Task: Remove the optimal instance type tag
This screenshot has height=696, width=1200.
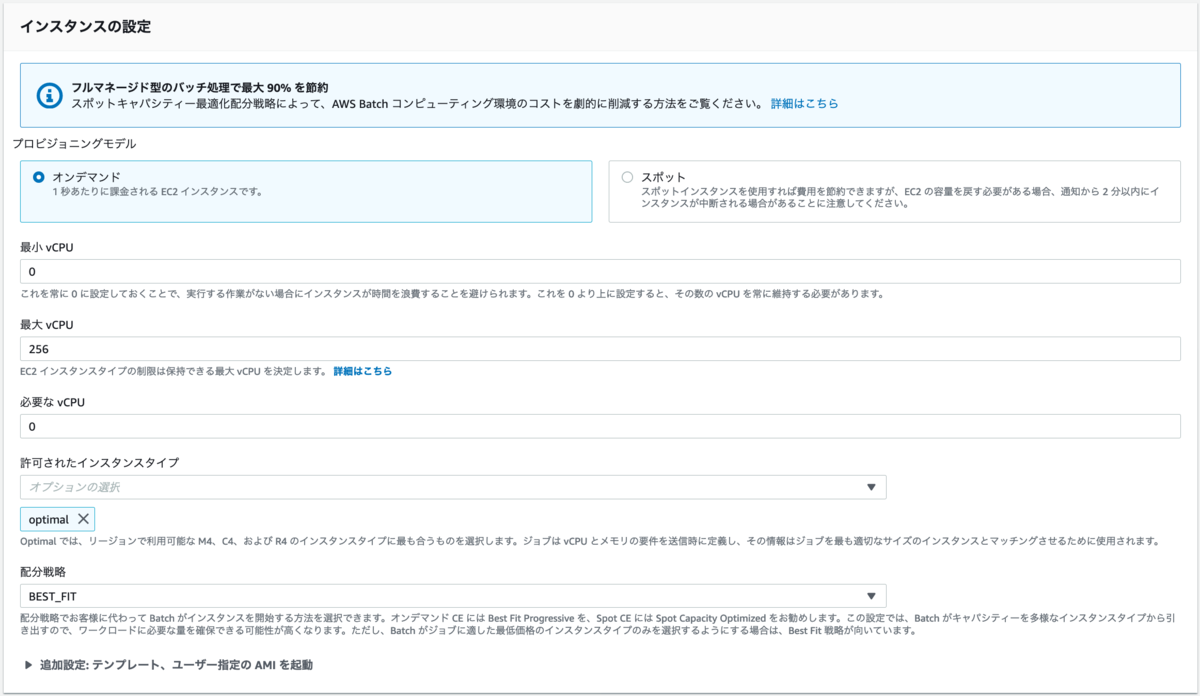Action: coord(83,519)
